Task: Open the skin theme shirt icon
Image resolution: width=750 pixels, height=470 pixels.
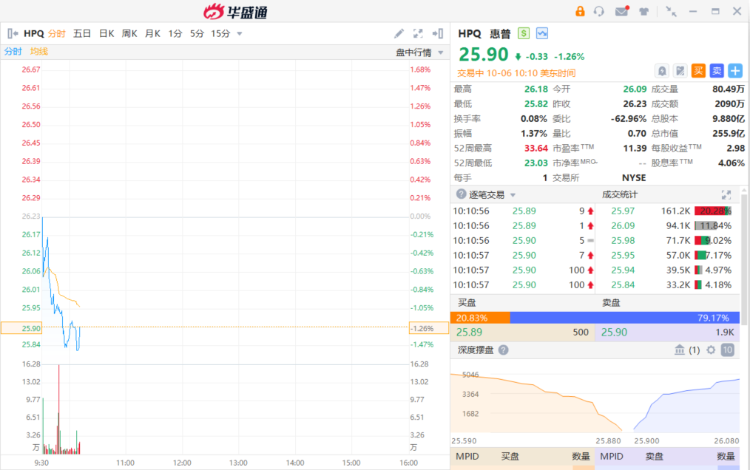Action: (646, 11)
